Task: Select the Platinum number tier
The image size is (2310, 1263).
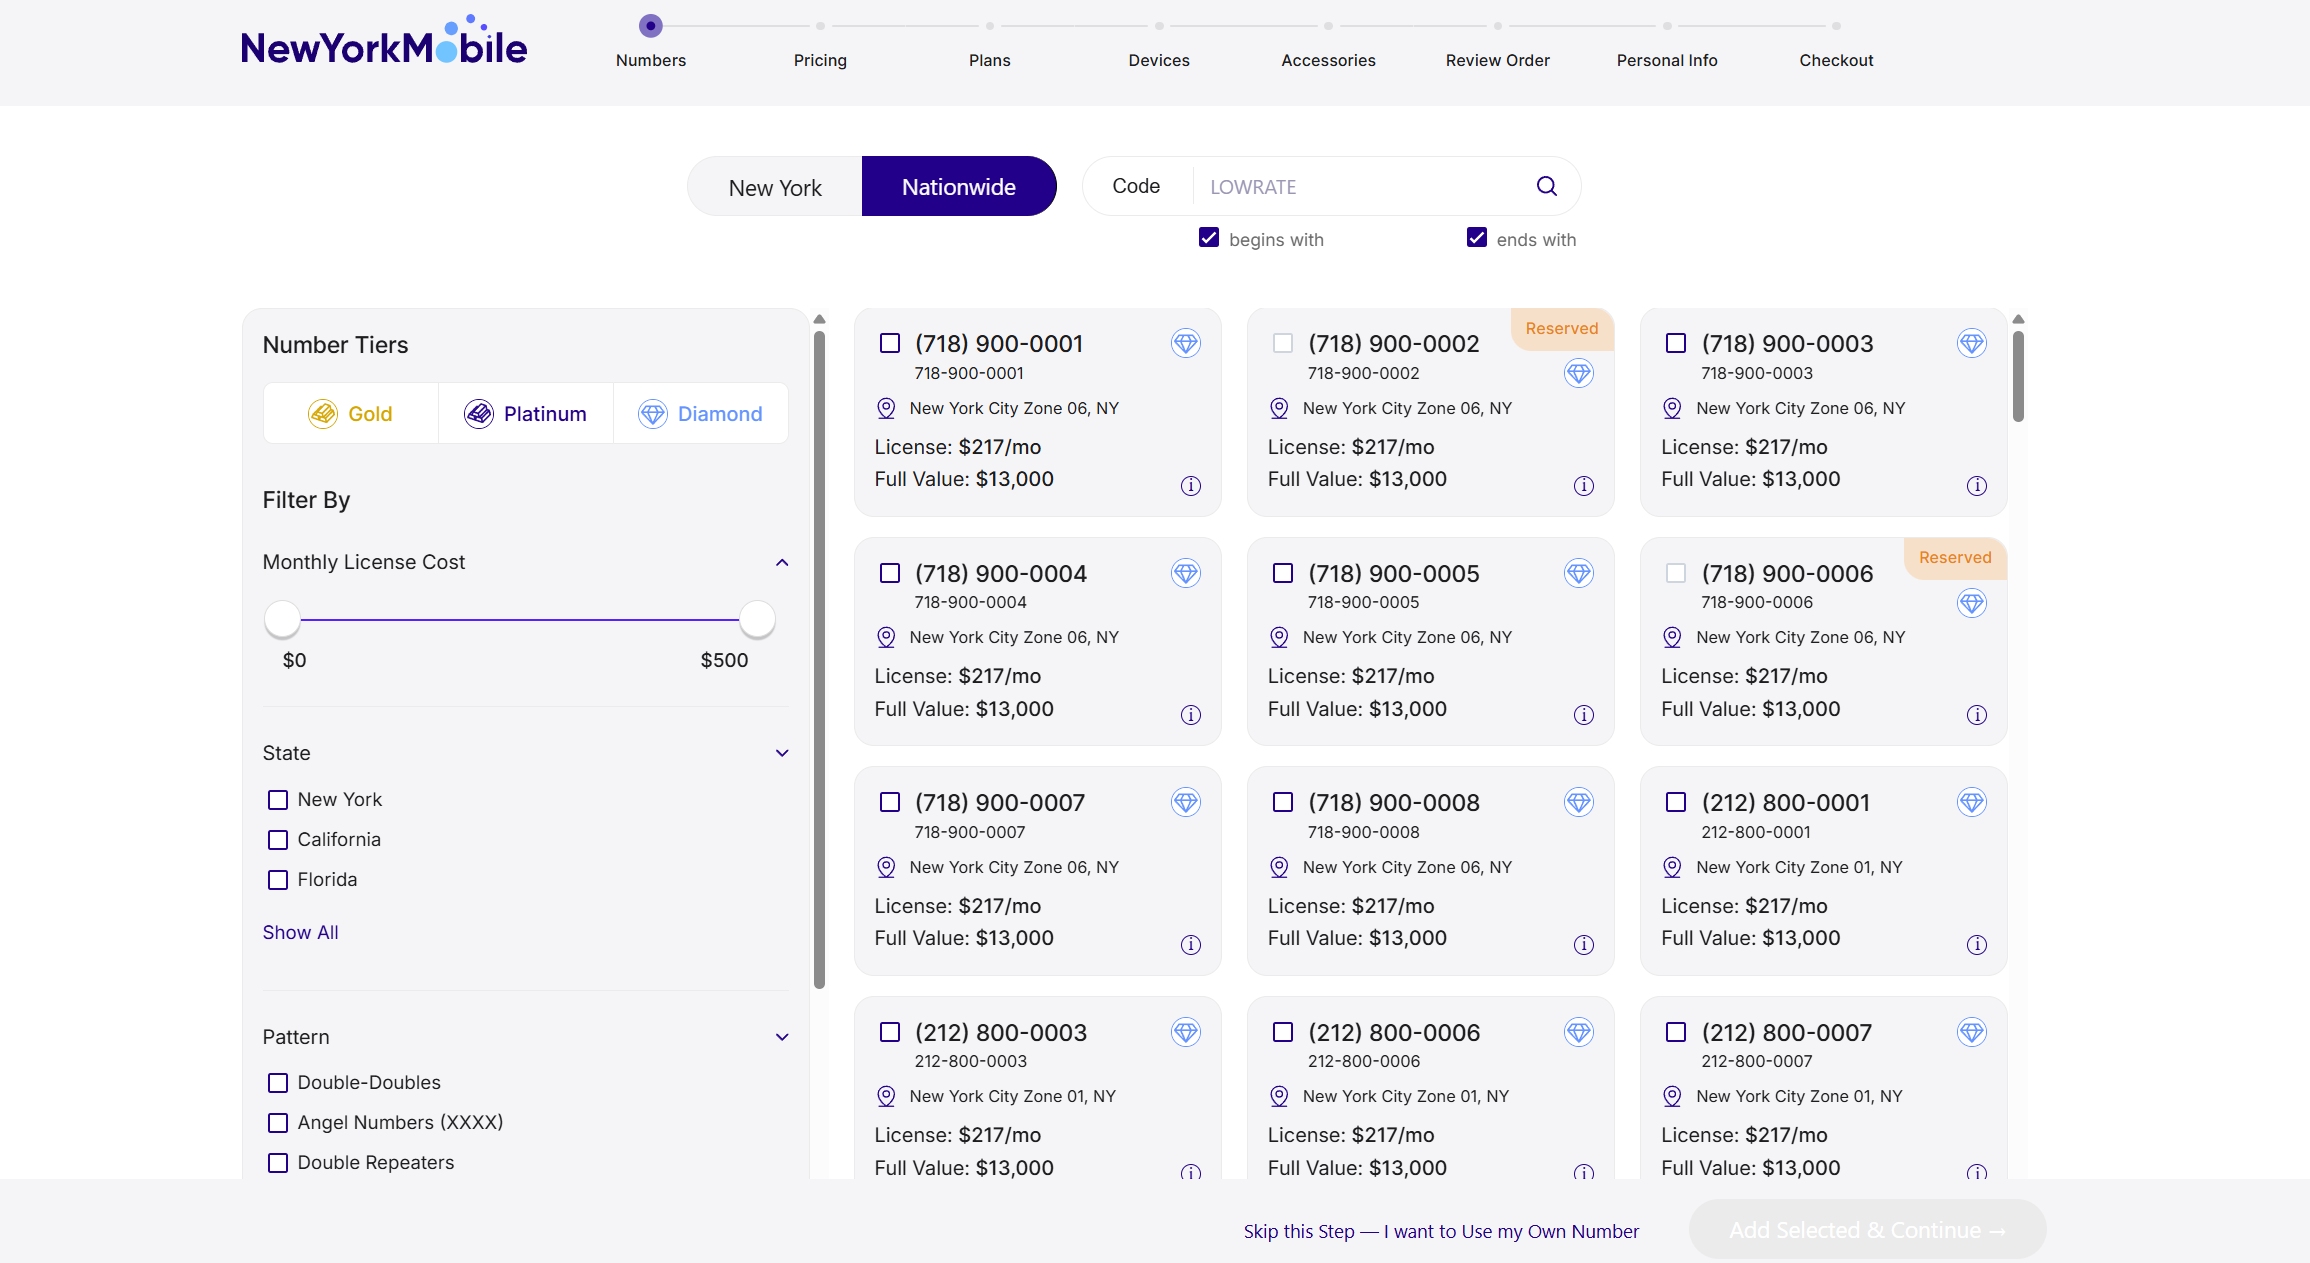Action: tap(526, 414)
